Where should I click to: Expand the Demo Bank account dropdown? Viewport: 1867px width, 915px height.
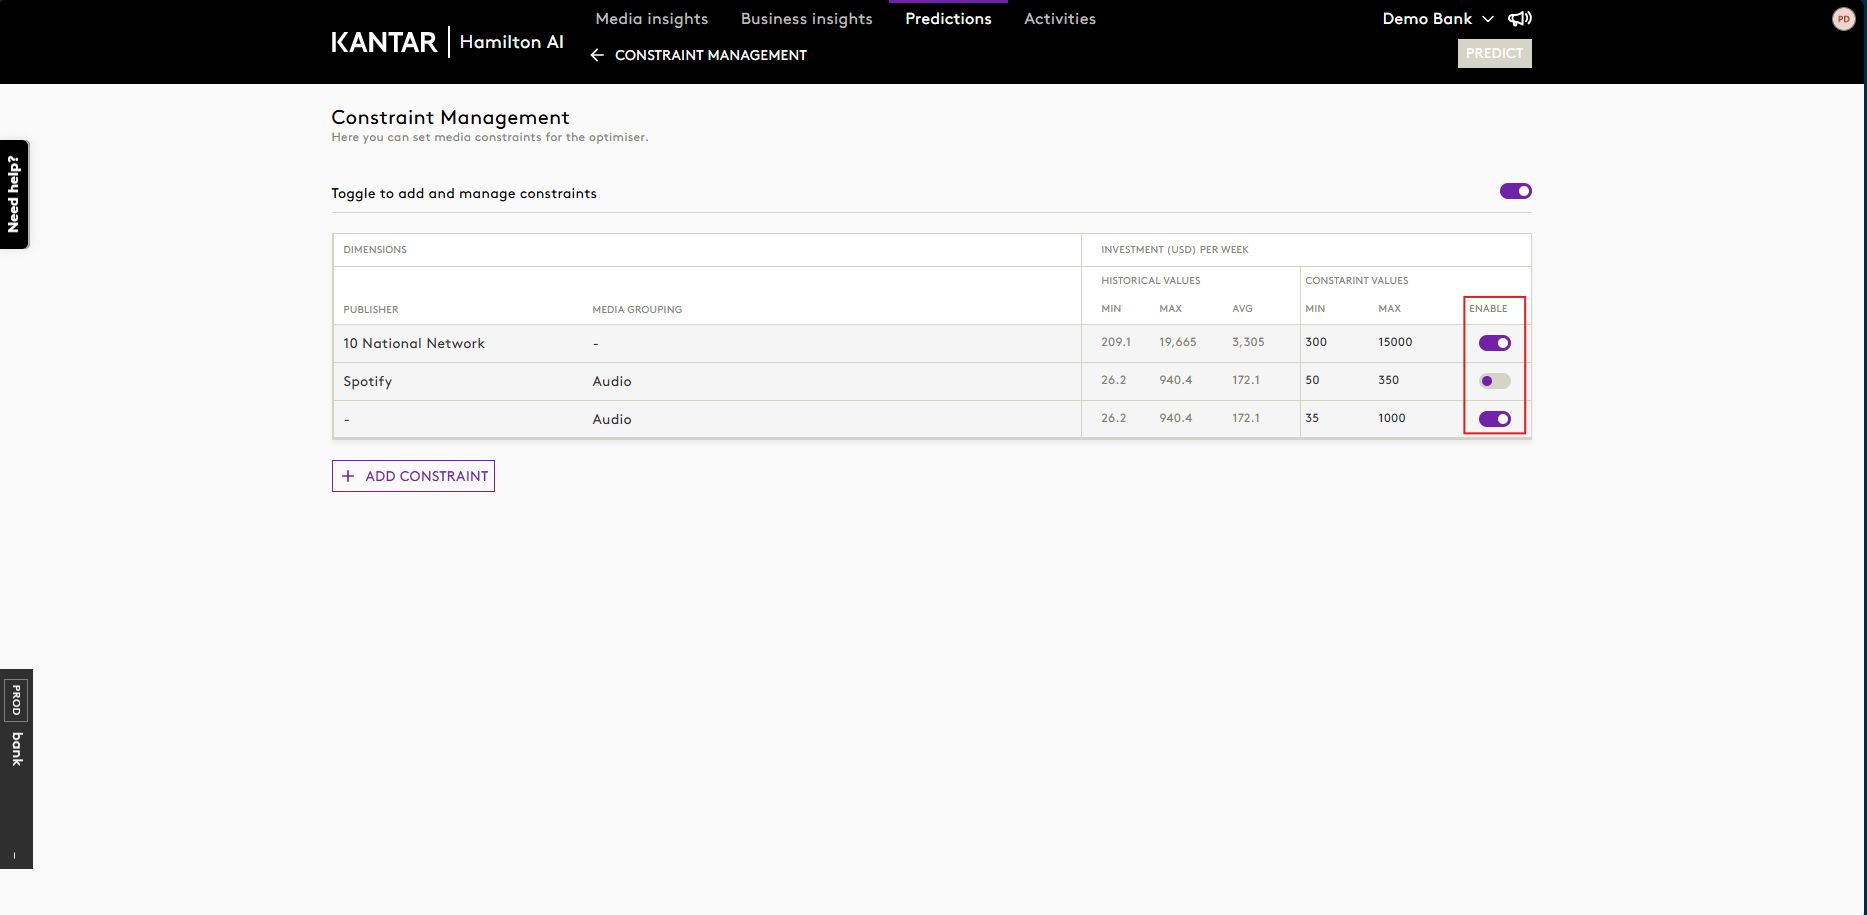[x=1437, y=19]
